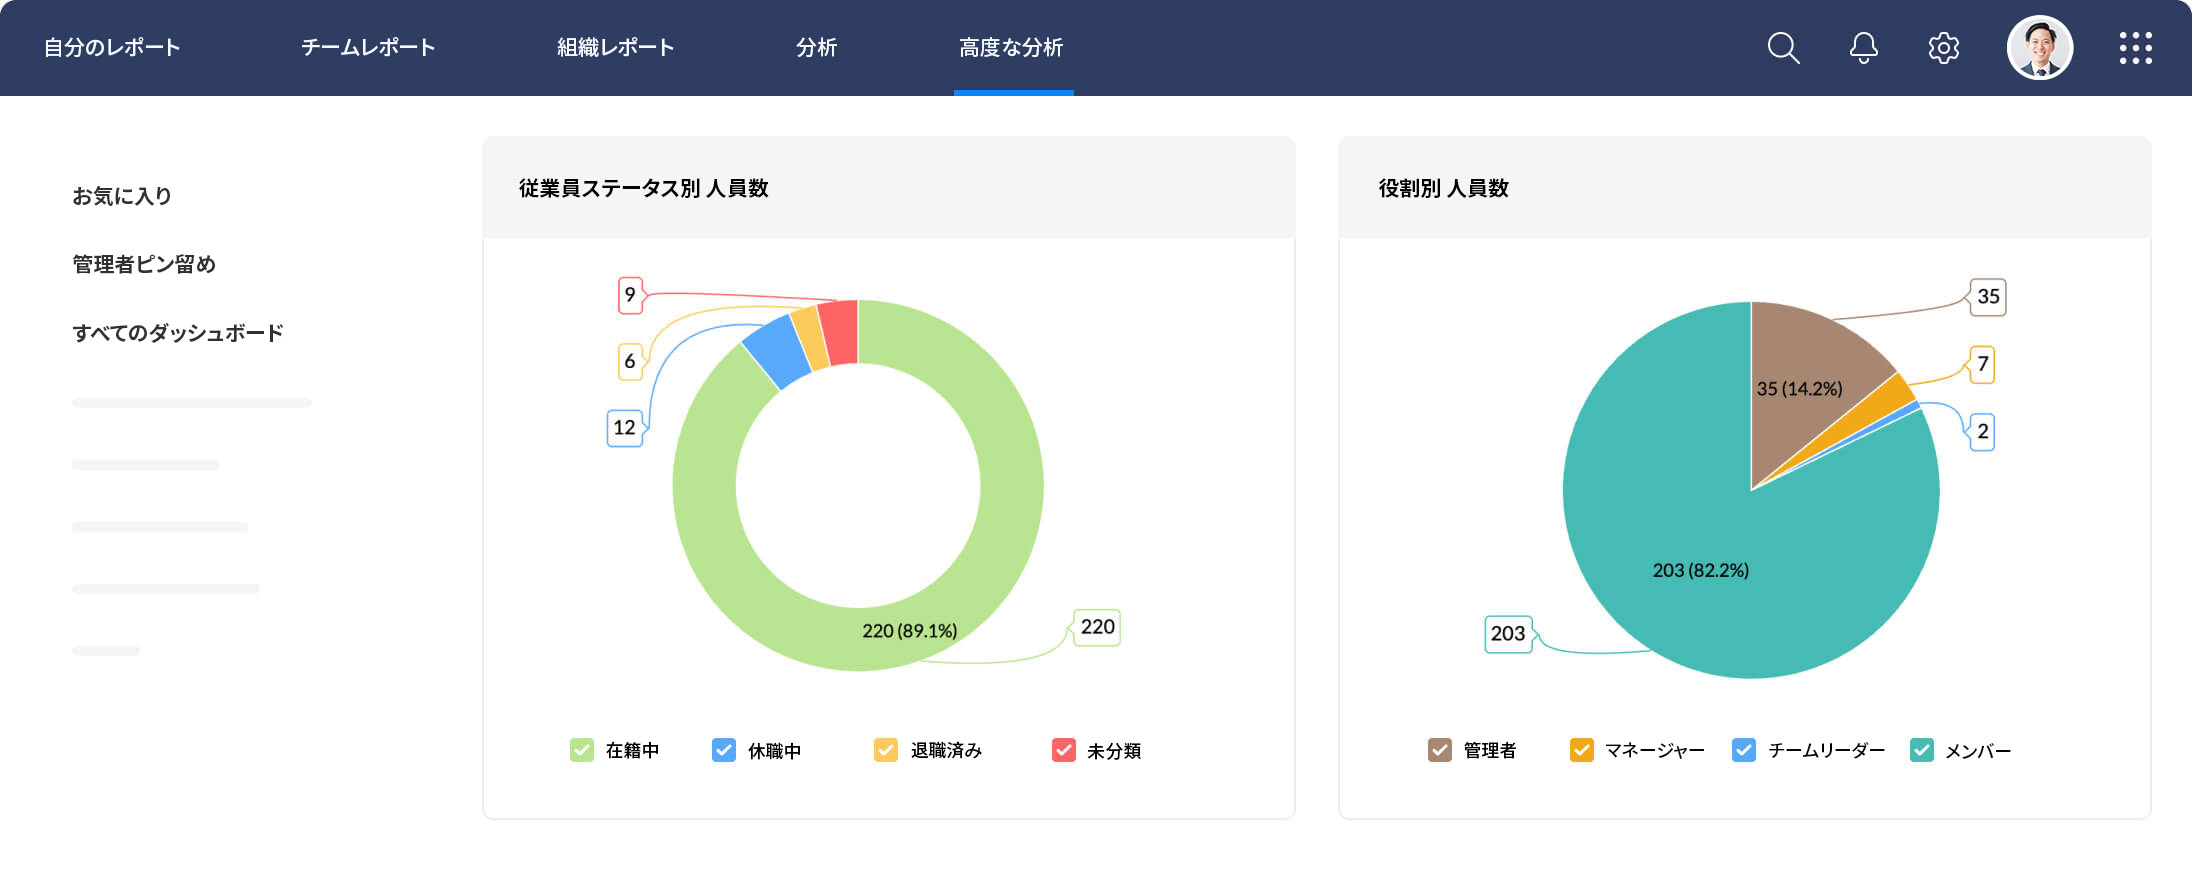Open the apps grid launcher
The image size is (2192, 896).
point(2135,48)
